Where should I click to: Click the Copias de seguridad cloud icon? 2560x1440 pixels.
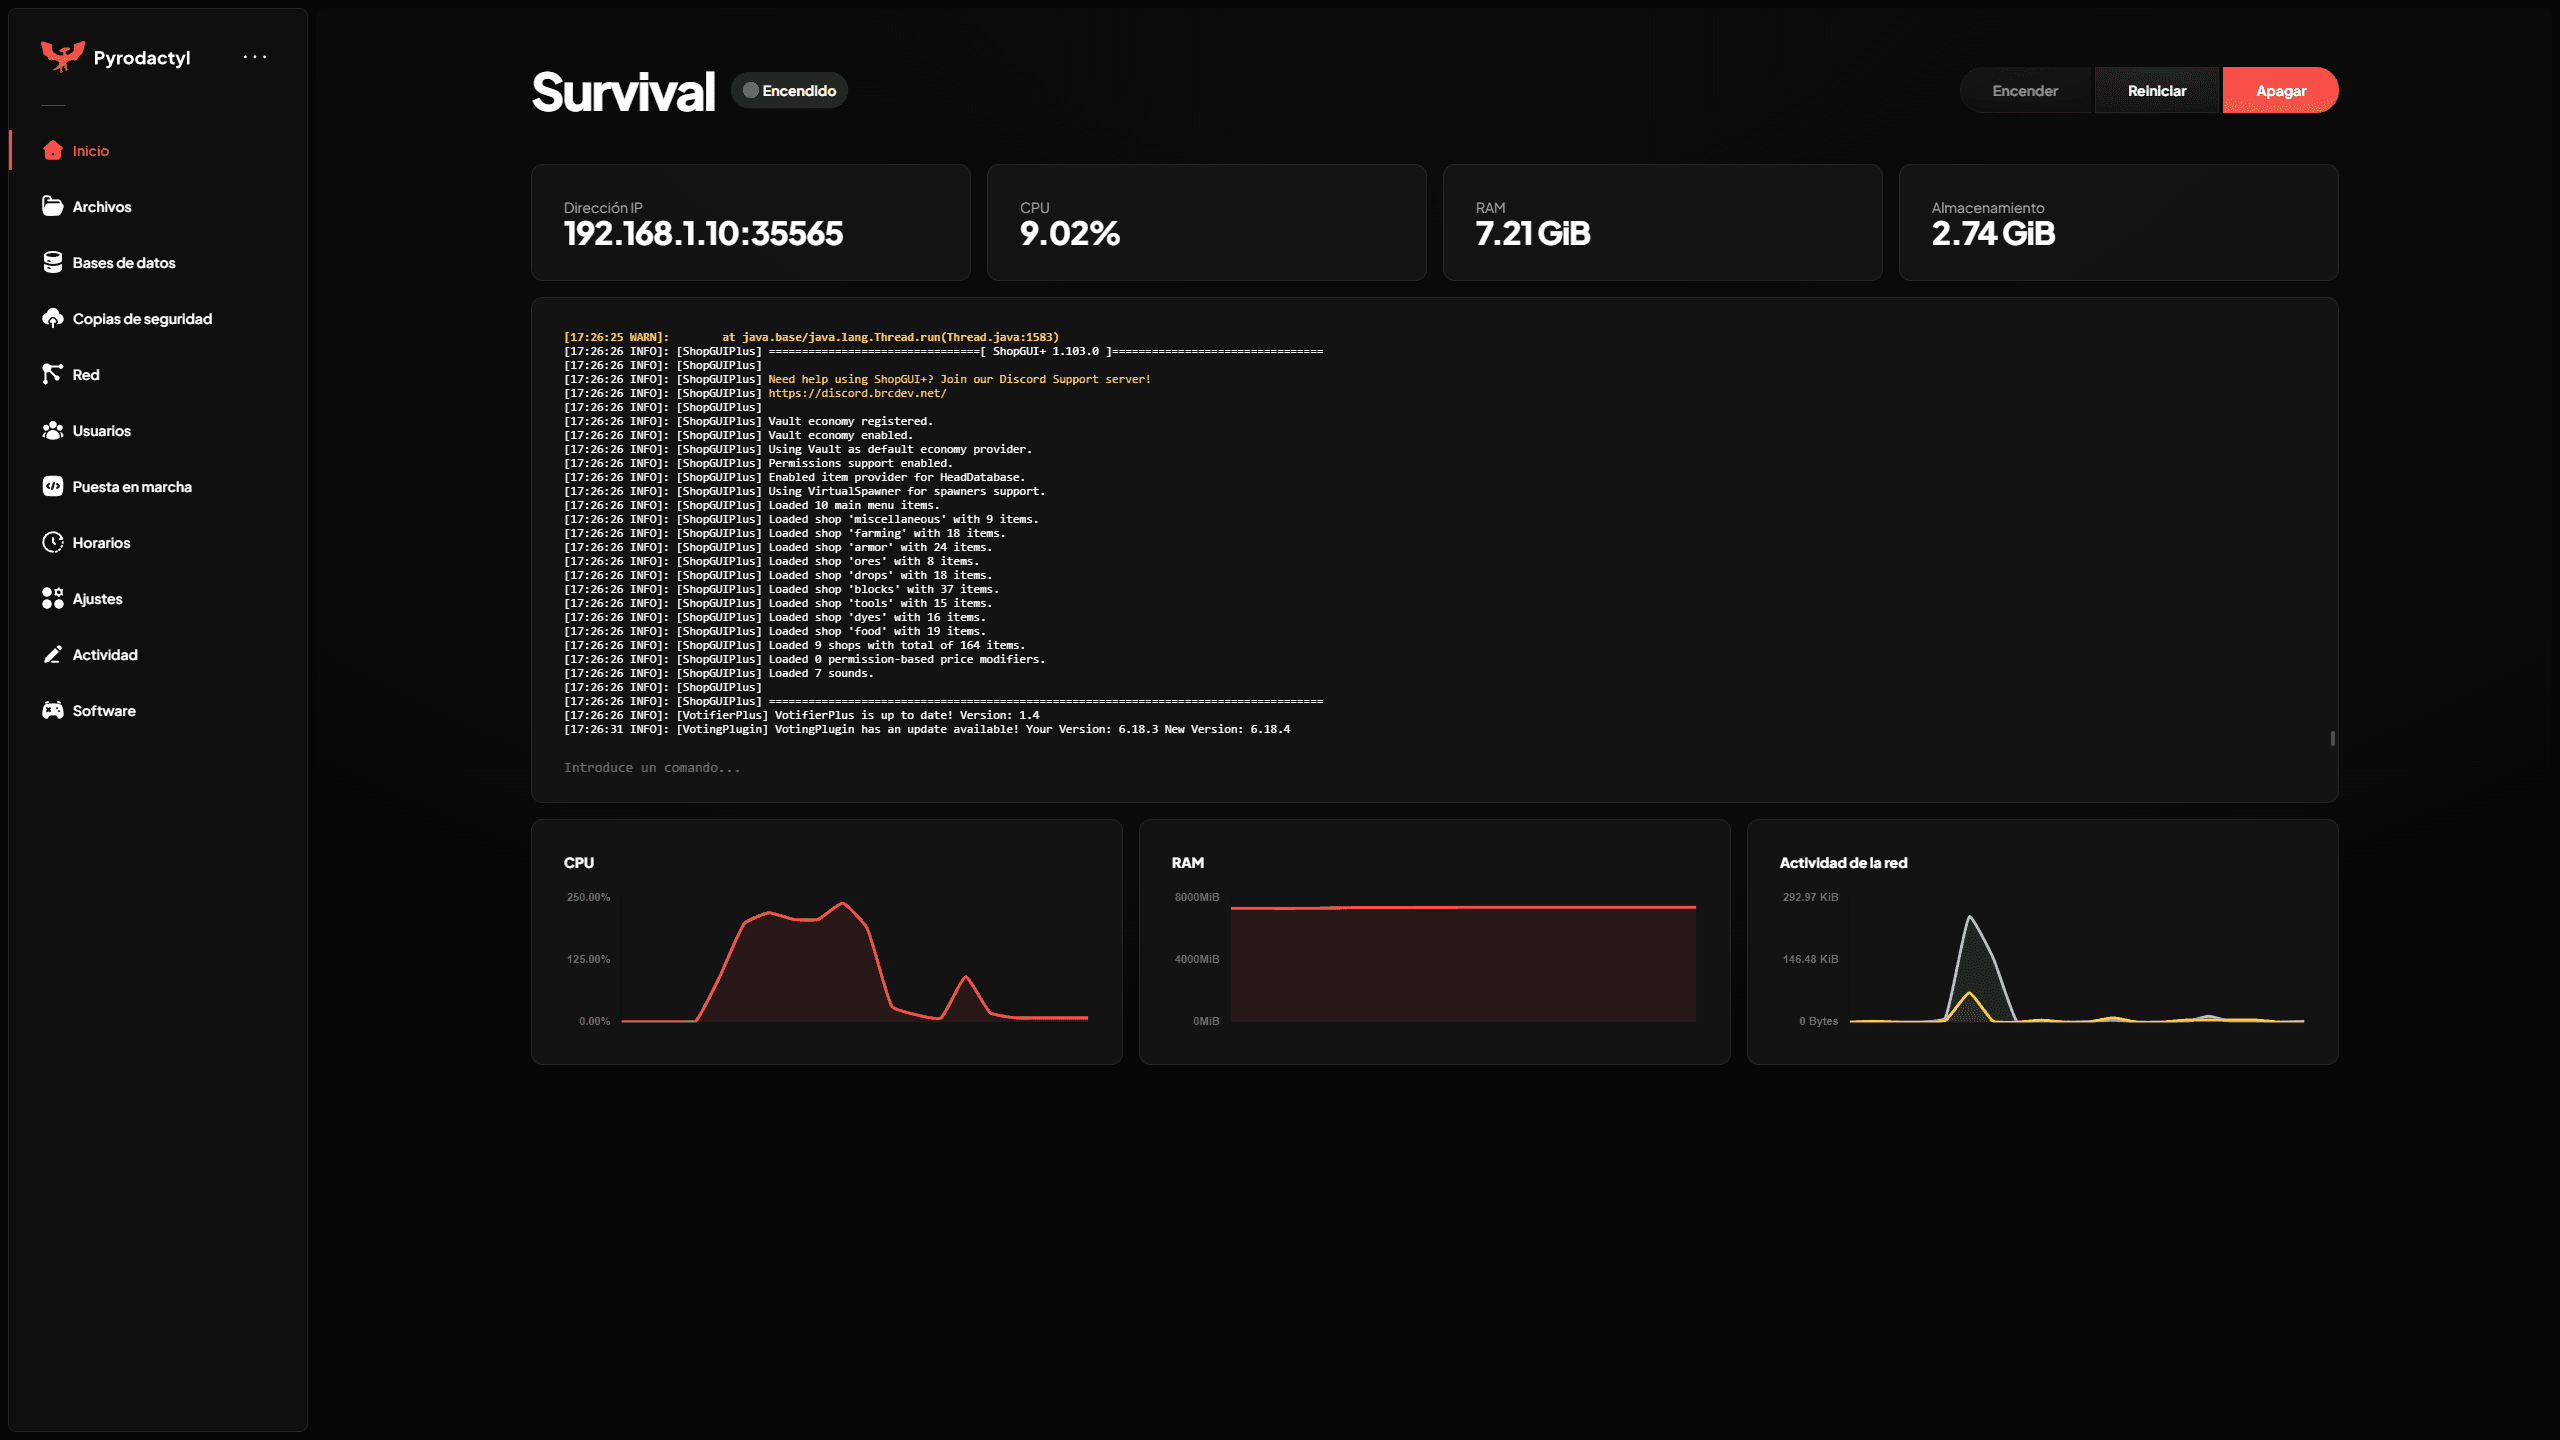52,318
